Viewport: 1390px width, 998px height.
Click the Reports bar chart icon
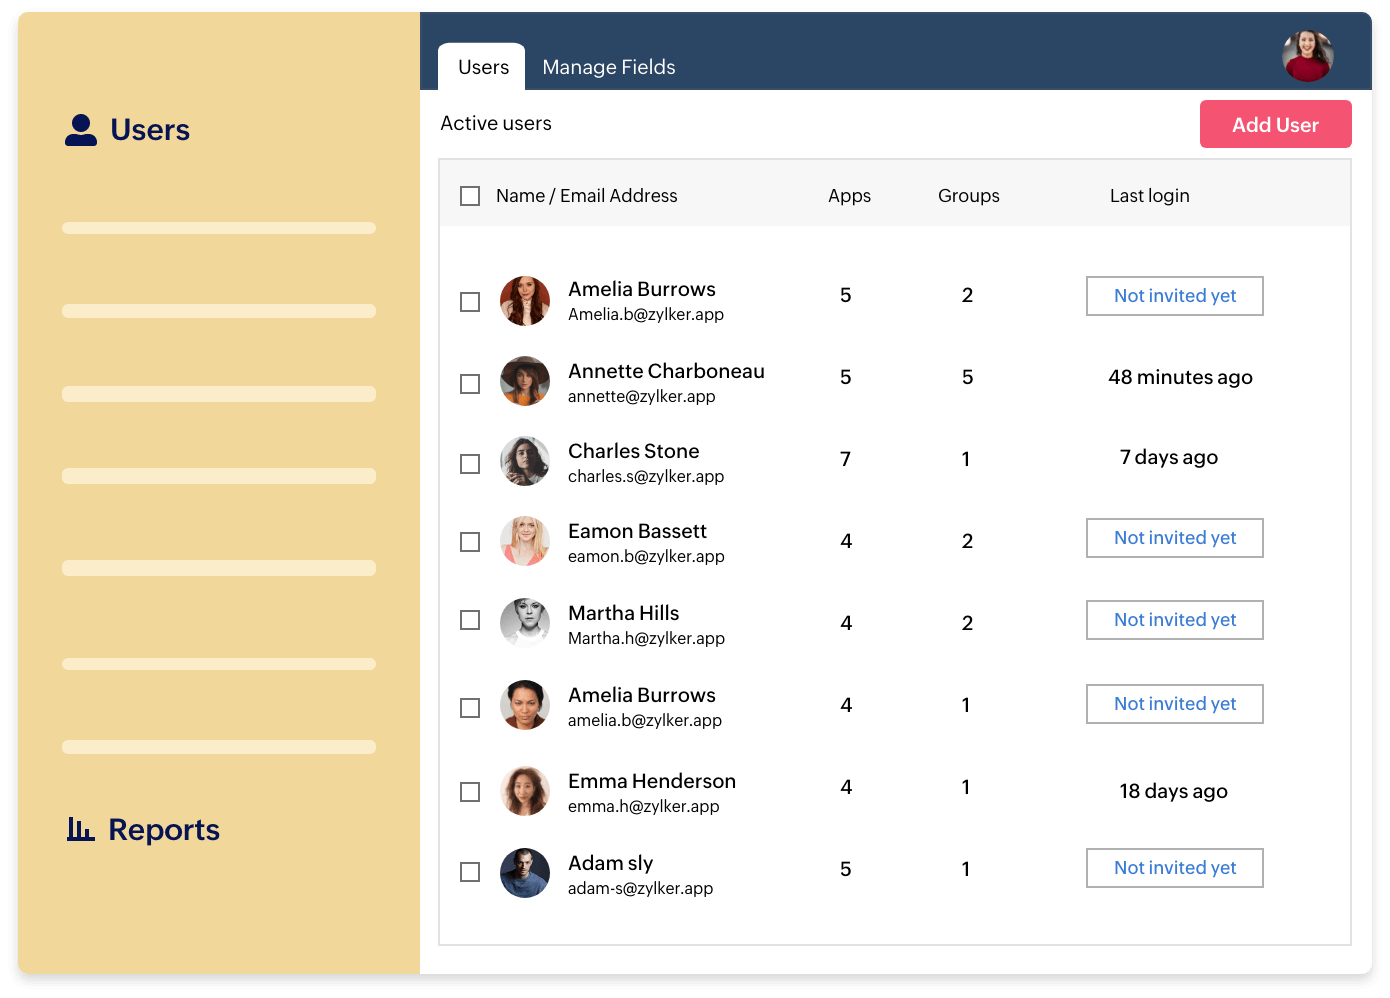click(x=80, y=829)
